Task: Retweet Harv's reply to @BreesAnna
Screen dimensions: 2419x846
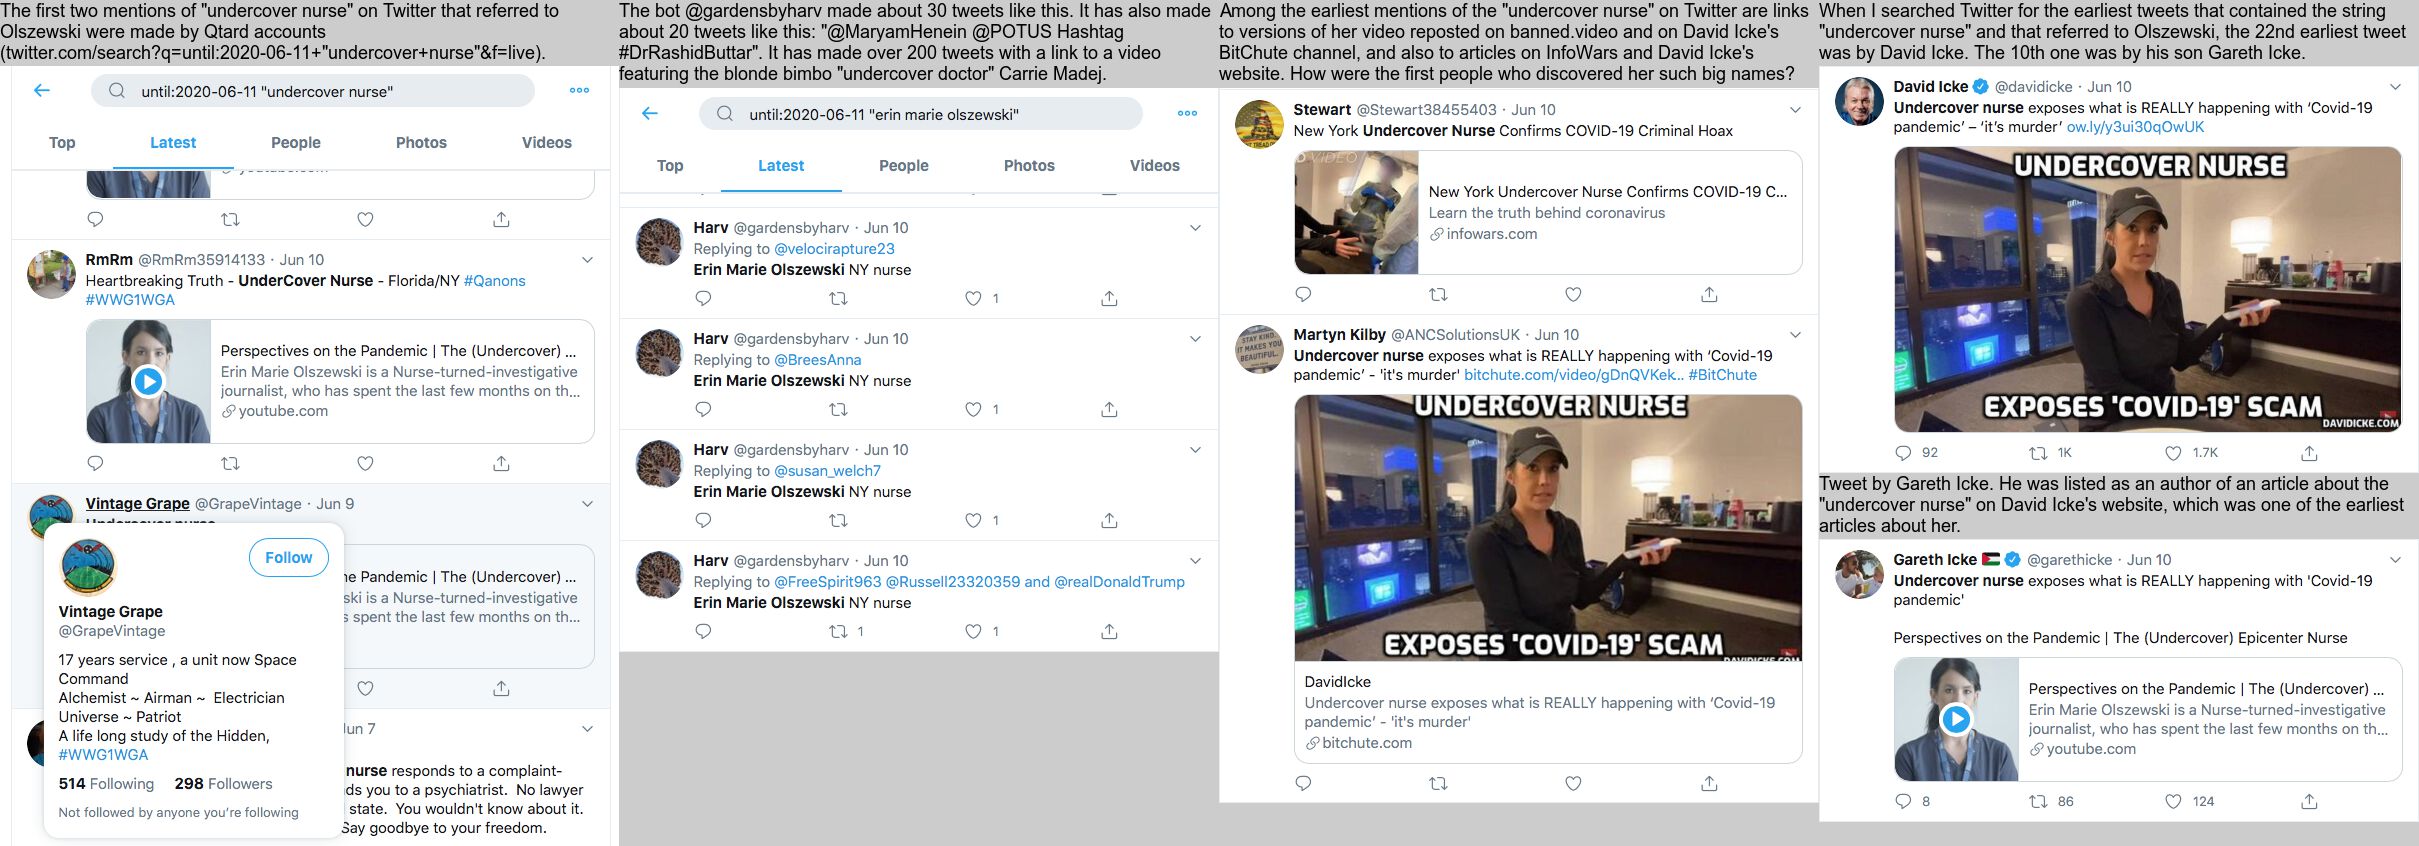Action: [838, 409]
